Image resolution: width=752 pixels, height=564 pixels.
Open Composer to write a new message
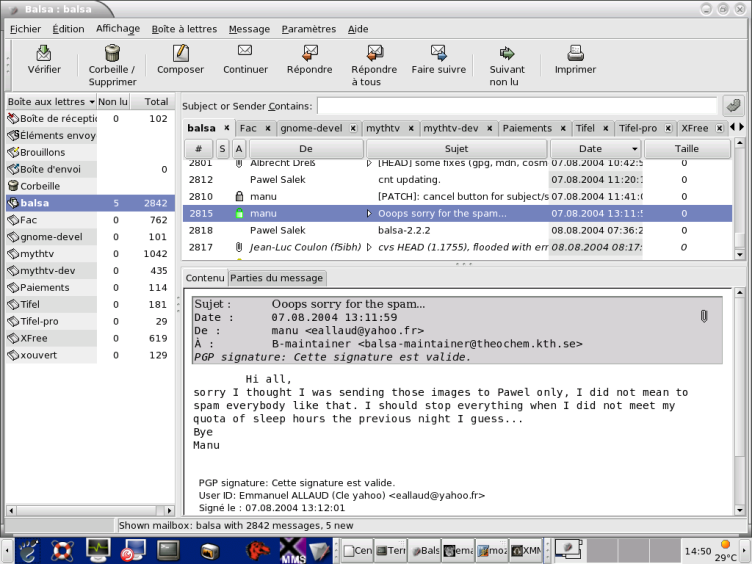click(180, 53)
